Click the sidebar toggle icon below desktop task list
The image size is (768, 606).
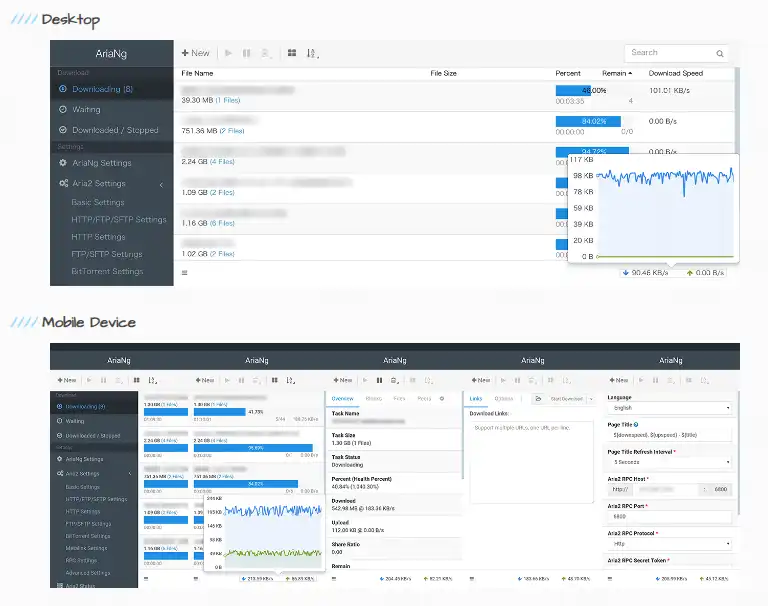point(185,273)
